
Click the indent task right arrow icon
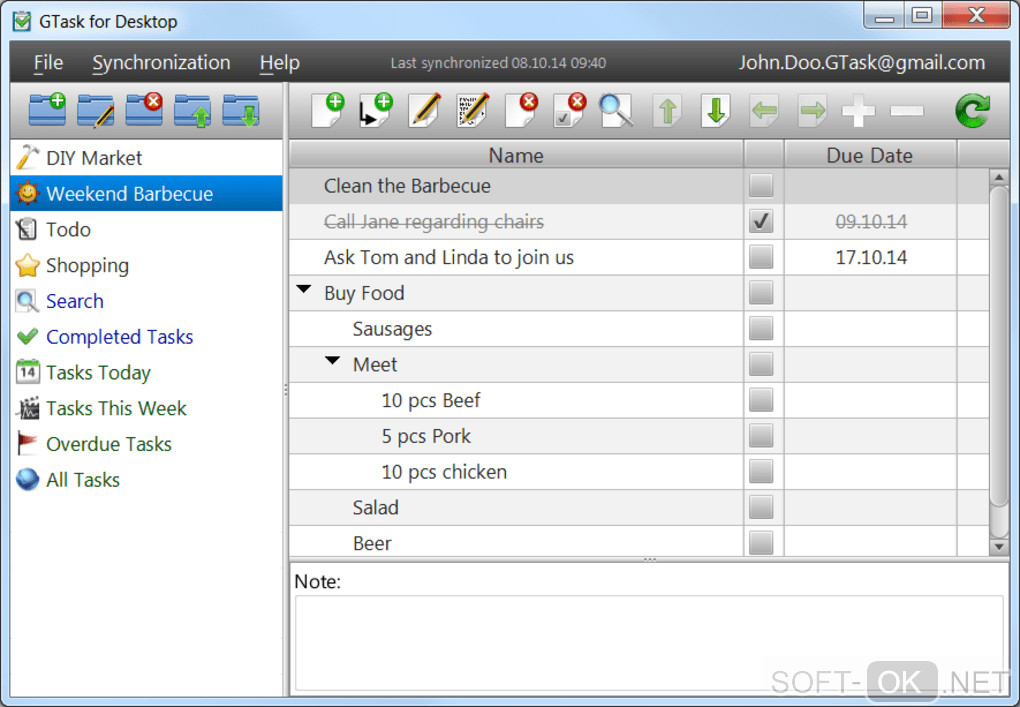click(x=812, y=111)
